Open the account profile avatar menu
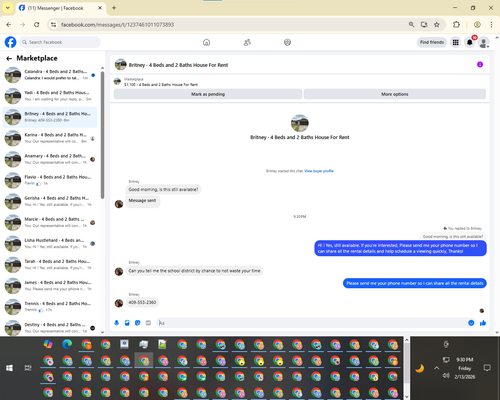Screen dimensions: 500x400 [484, 42]
